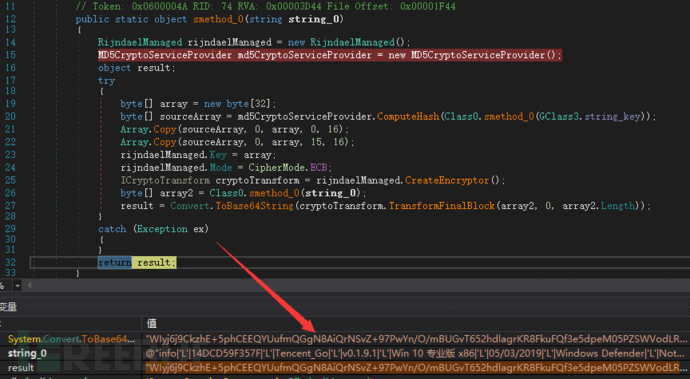Select the System.Convert.ToBase64 return value cell
The width and height of the screenshot is (690, 379).
tap(416, 339)
